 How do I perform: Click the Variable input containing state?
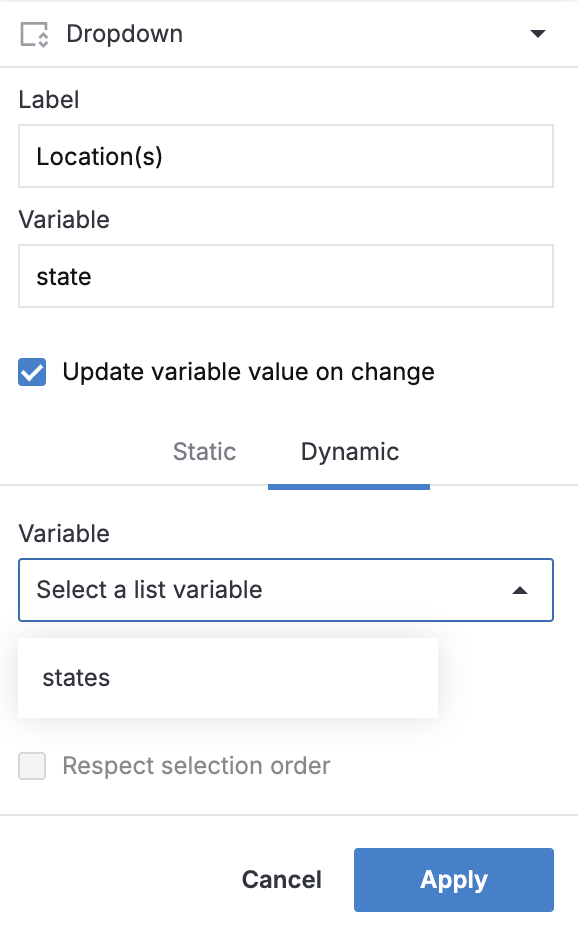tap(286, 276)
